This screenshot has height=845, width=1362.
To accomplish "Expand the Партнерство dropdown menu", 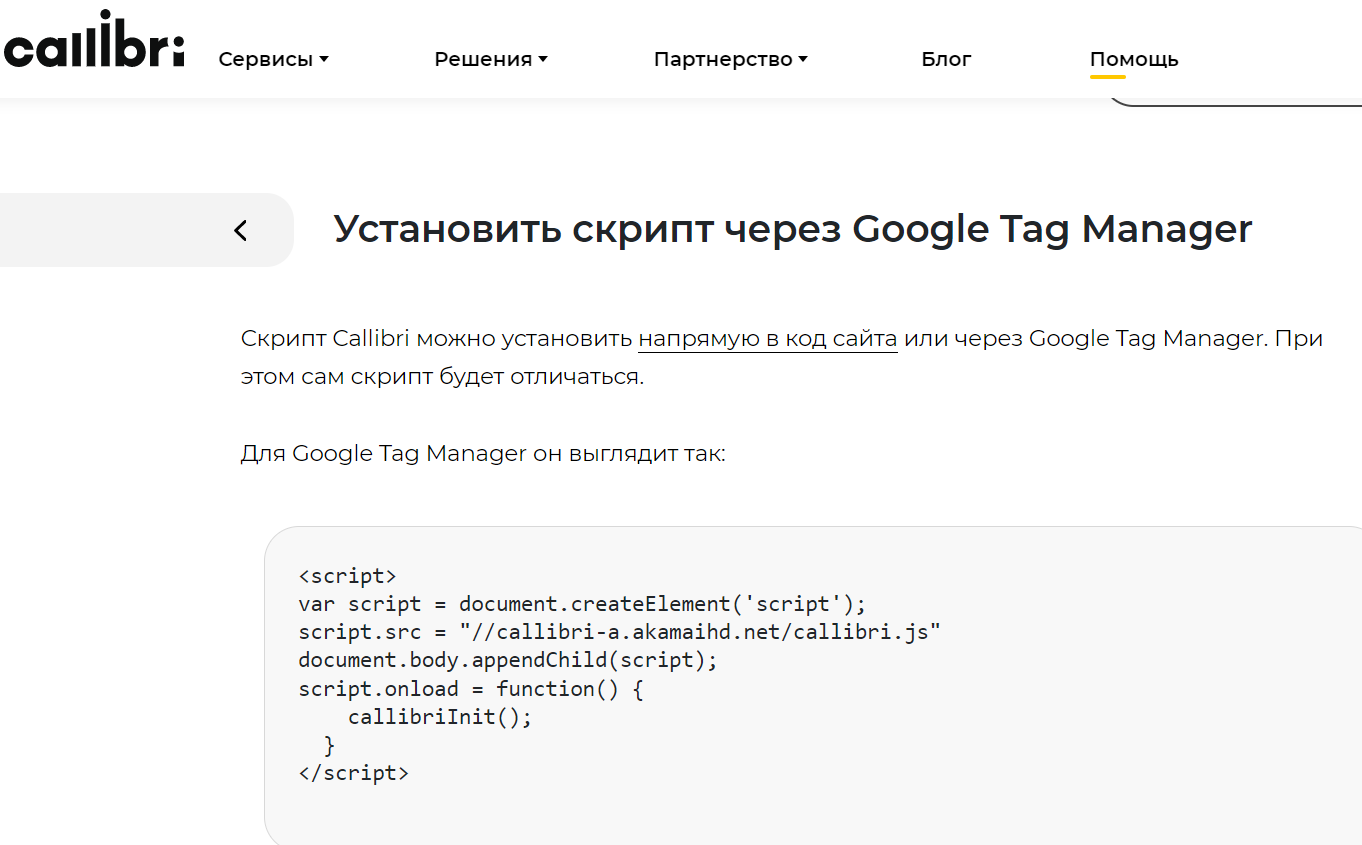I will click(730, 60).
